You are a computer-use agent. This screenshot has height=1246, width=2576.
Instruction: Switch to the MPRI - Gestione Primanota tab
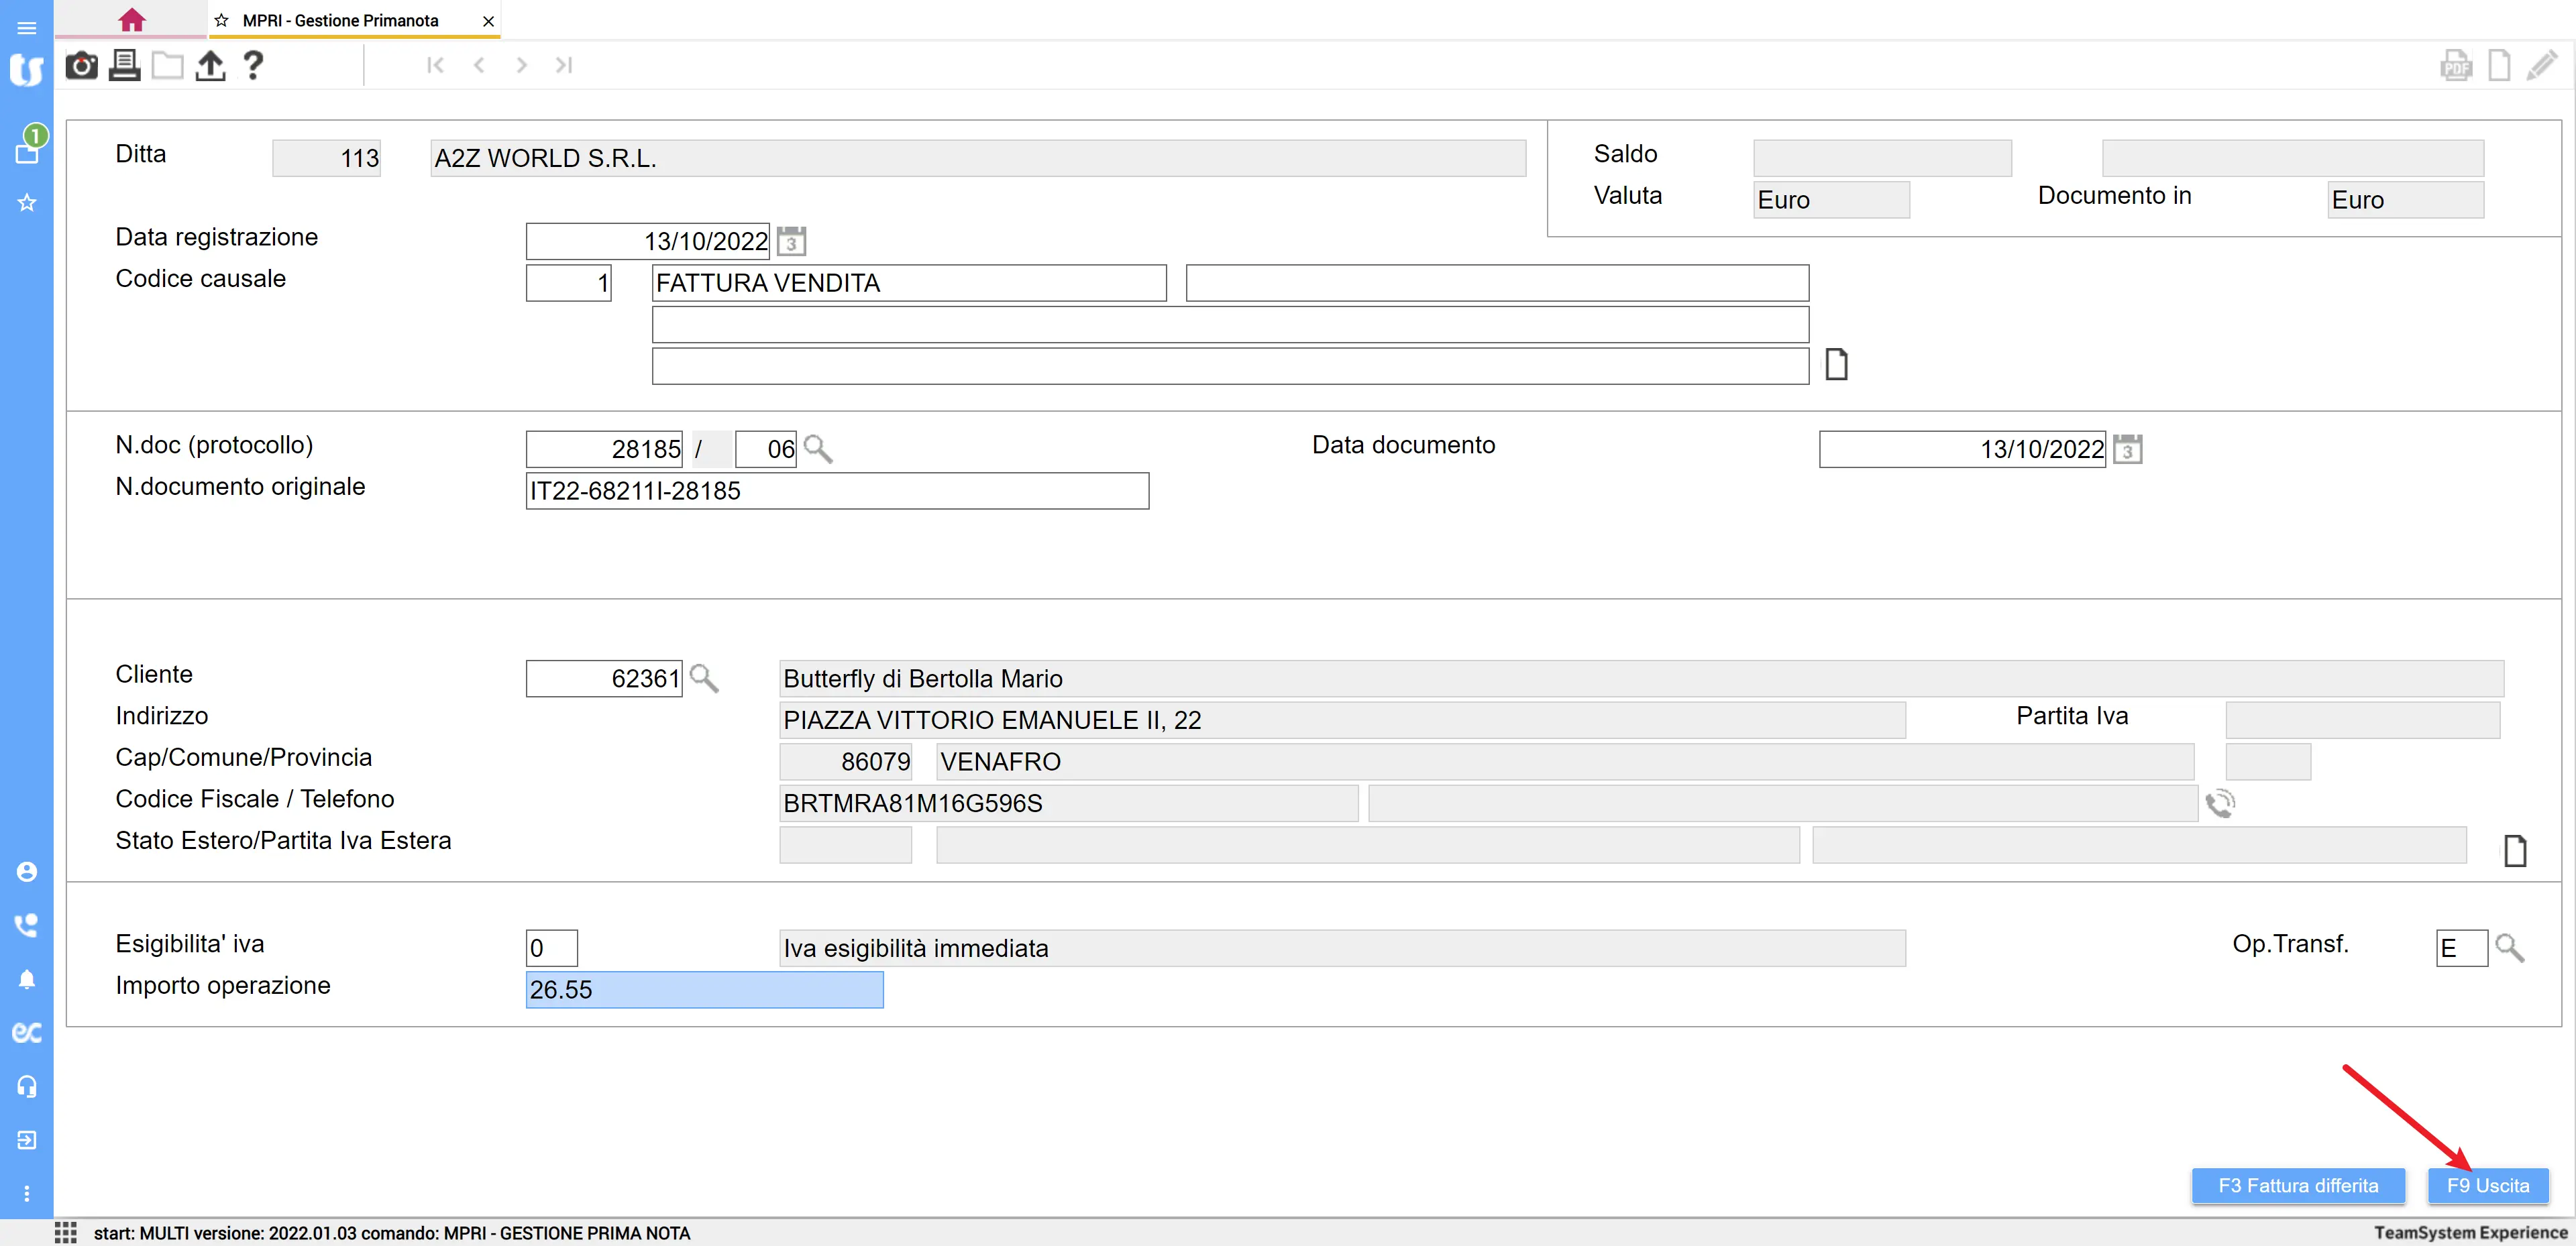point(340,20)
